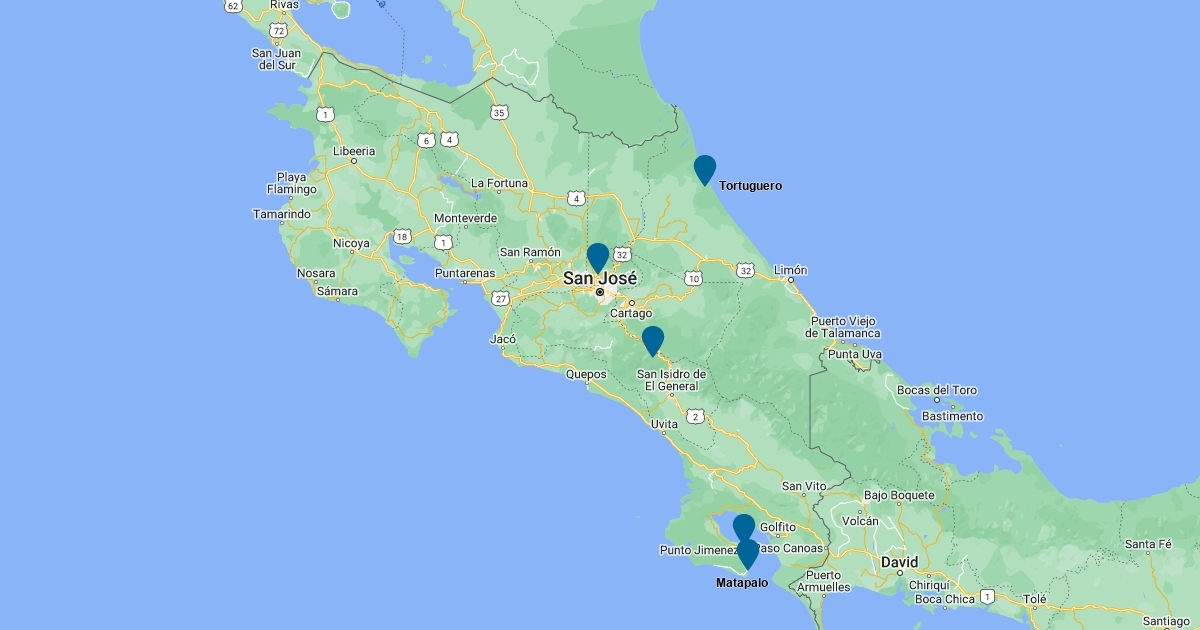Click the San José capital city marker dot
The height and width of the screenshot is (630, 1200).
pyautogui.click(x=600, y=293)
